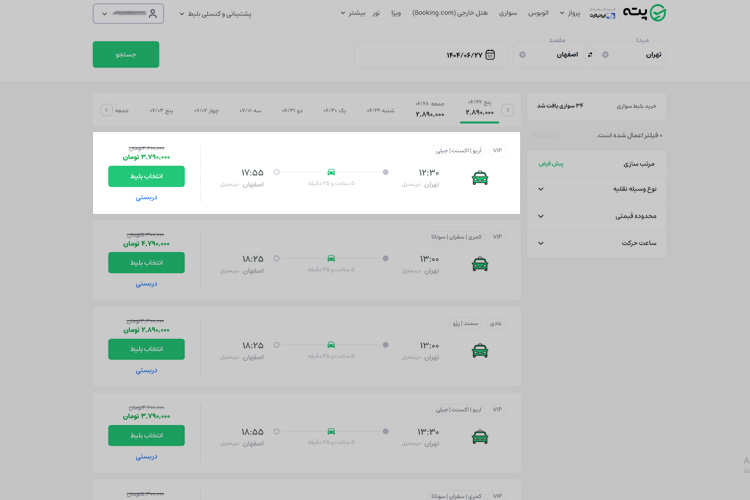
Task: Open دربستی link for the 13:00 کمری trip
Action: pos(146,283)
